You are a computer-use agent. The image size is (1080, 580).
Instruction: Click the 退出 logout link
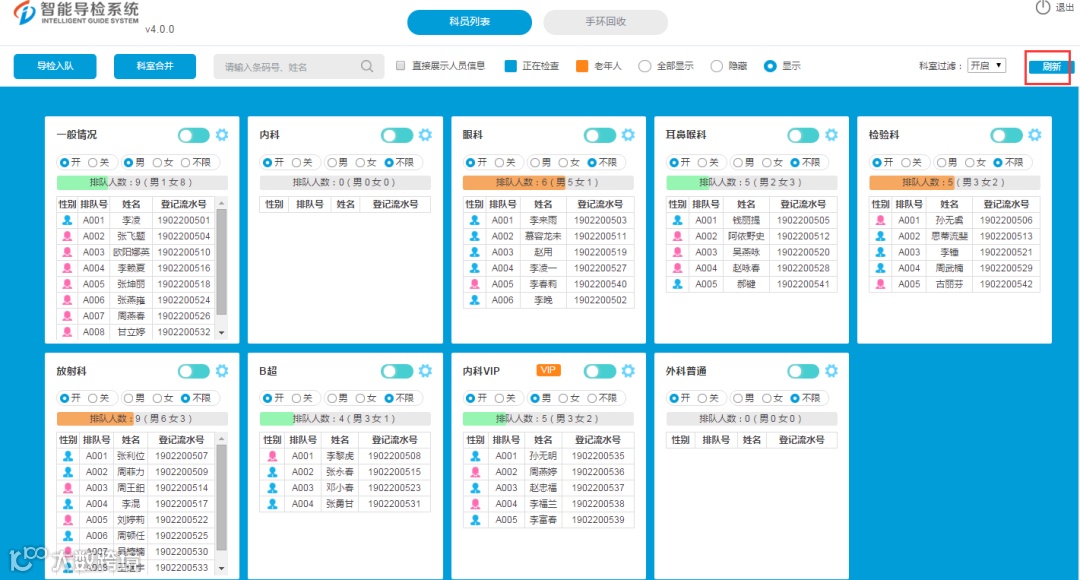point(1065,8)
